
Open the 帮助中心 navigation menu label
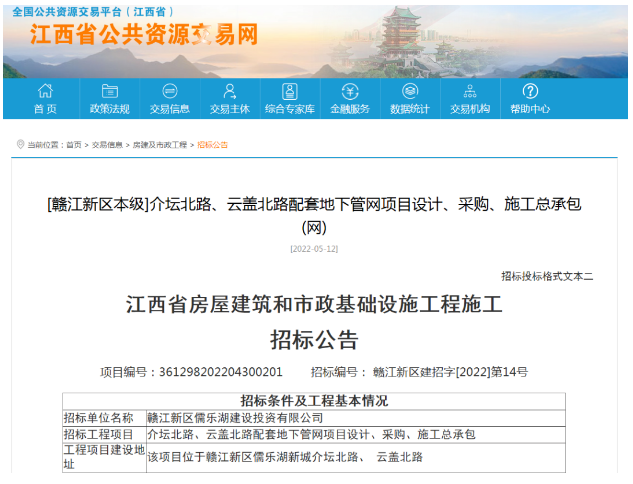(x=530, y=109)
